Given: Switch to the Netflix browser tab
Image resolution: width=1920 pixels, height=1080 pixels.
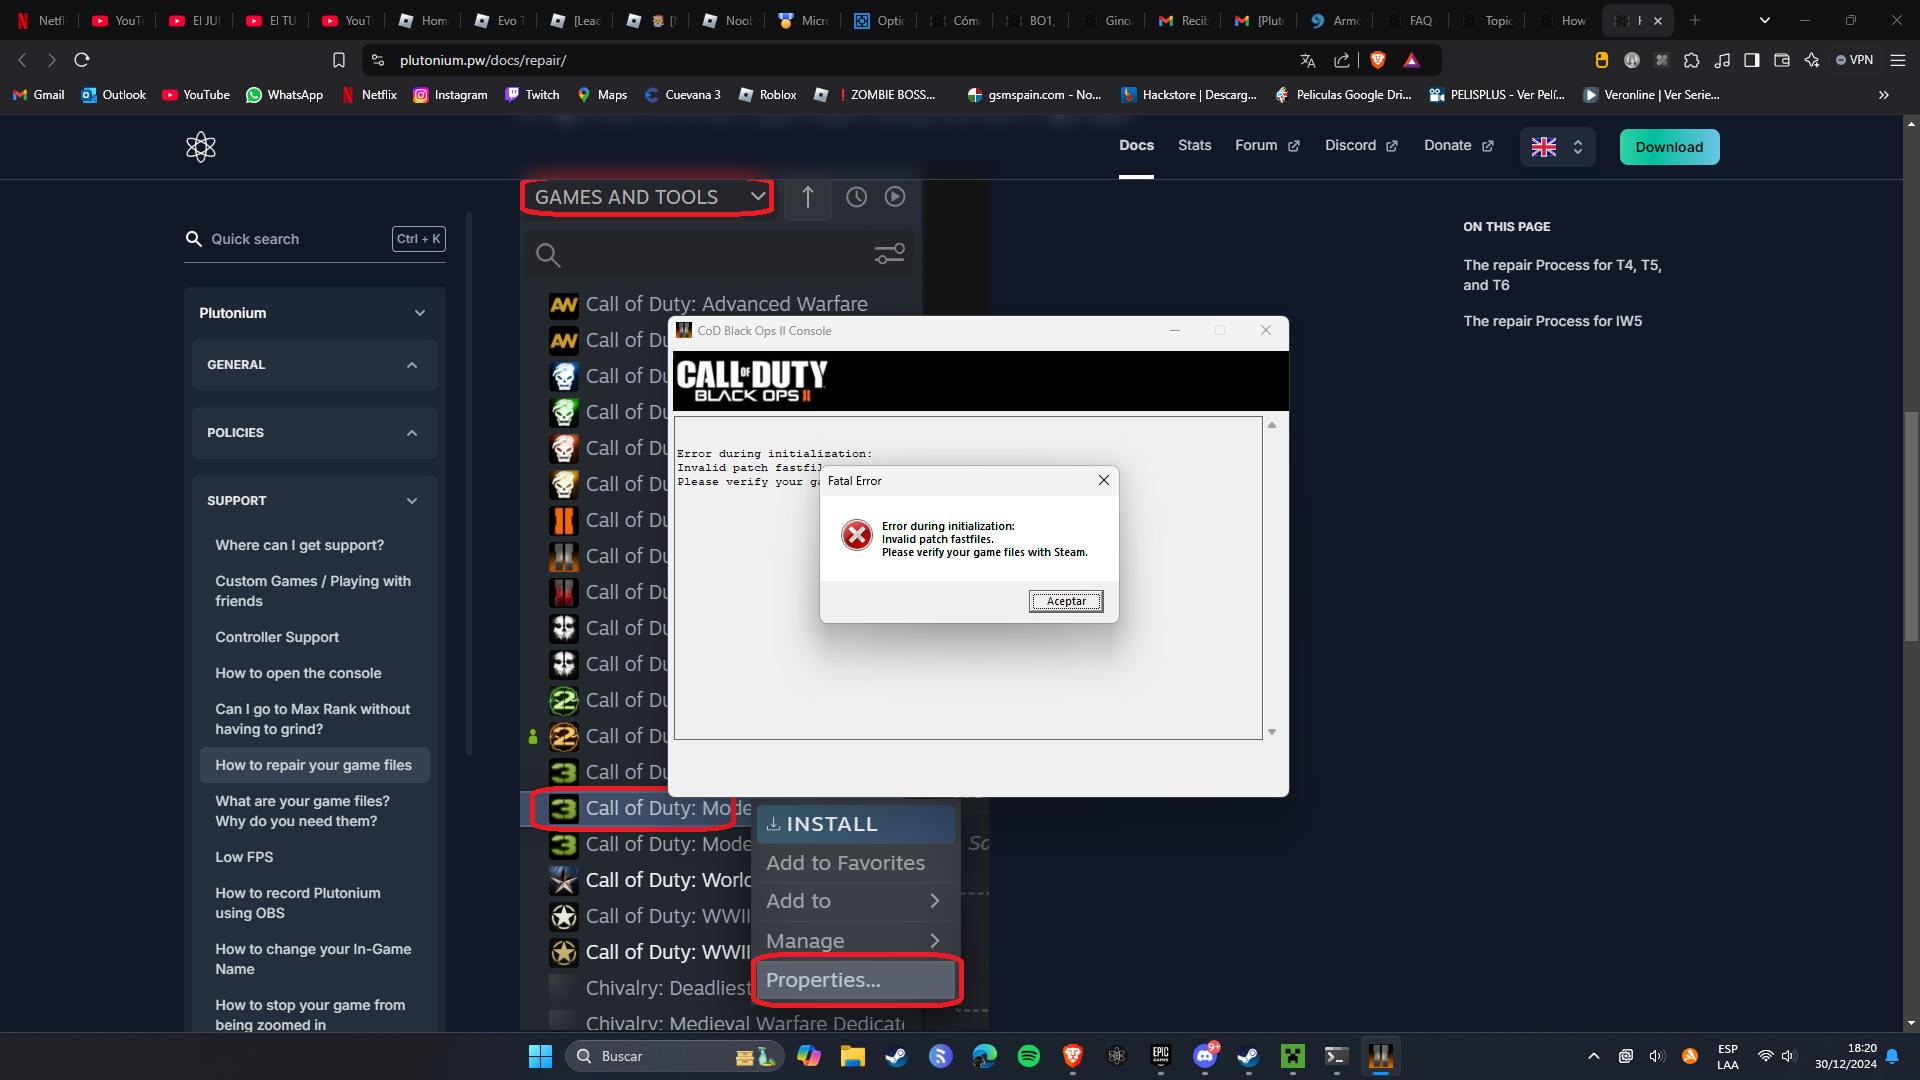Looking at the screenshot, I should [41, 20].
